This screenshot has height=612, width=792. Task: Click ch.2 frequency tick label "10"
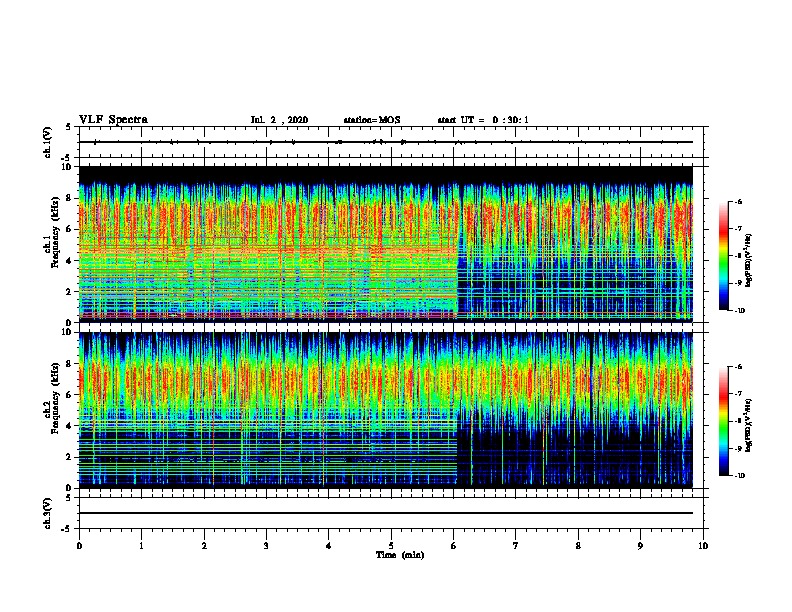coord(67,332)
